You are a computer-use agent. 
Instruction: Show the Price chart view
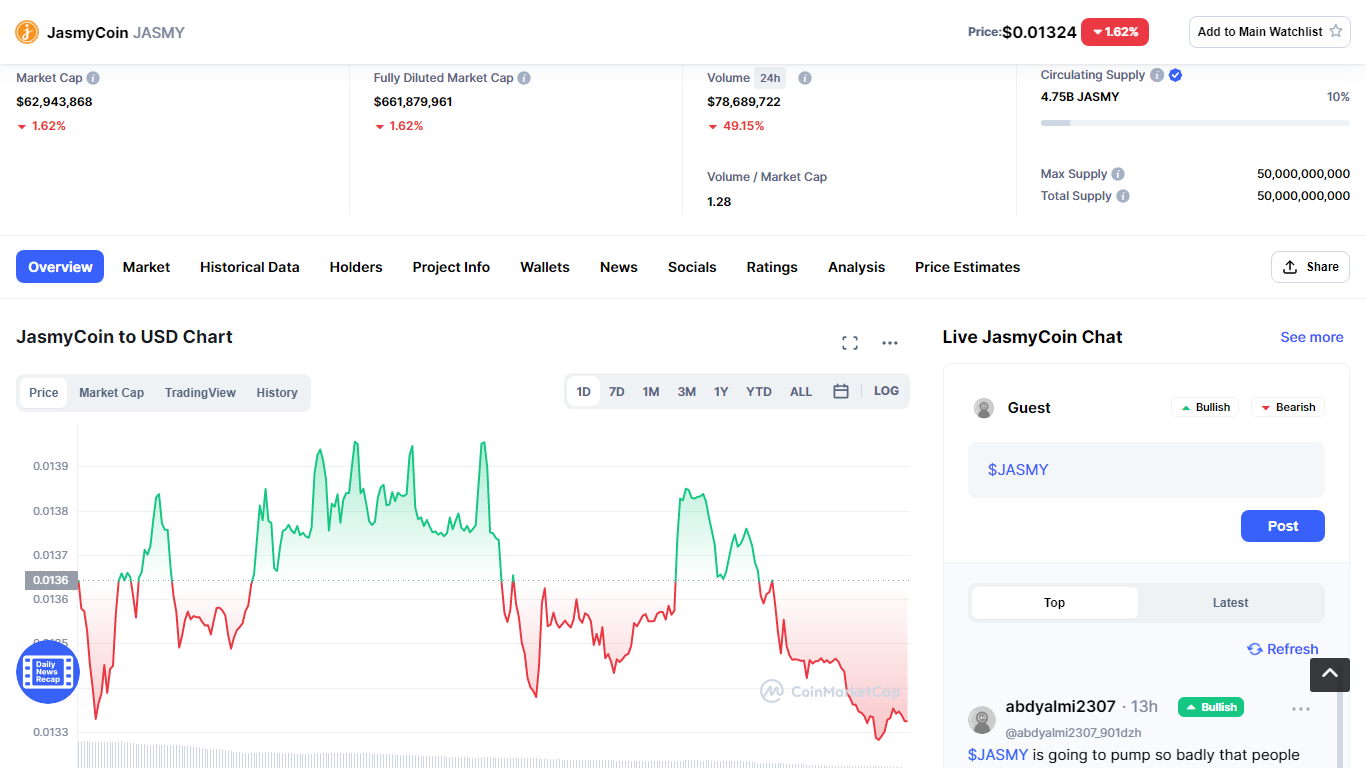(44, 393)
